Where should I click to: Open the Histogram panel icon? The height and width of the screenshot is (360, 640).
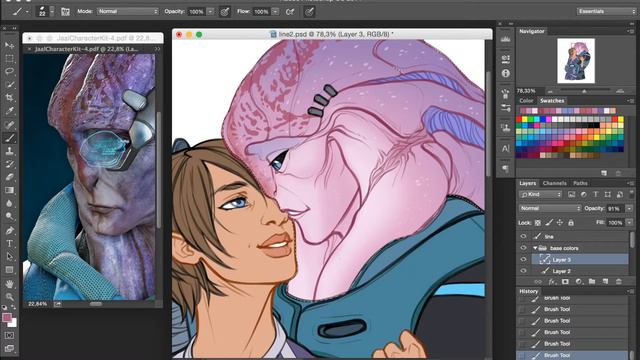pyautogui.click(x=505, y=40)
